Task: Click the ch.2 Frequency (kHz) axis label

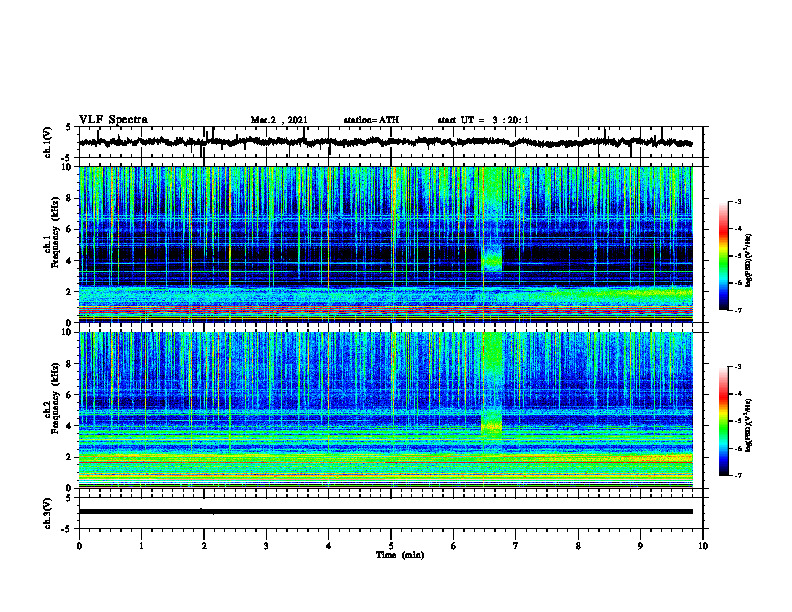Action: (x=52, y=397)
